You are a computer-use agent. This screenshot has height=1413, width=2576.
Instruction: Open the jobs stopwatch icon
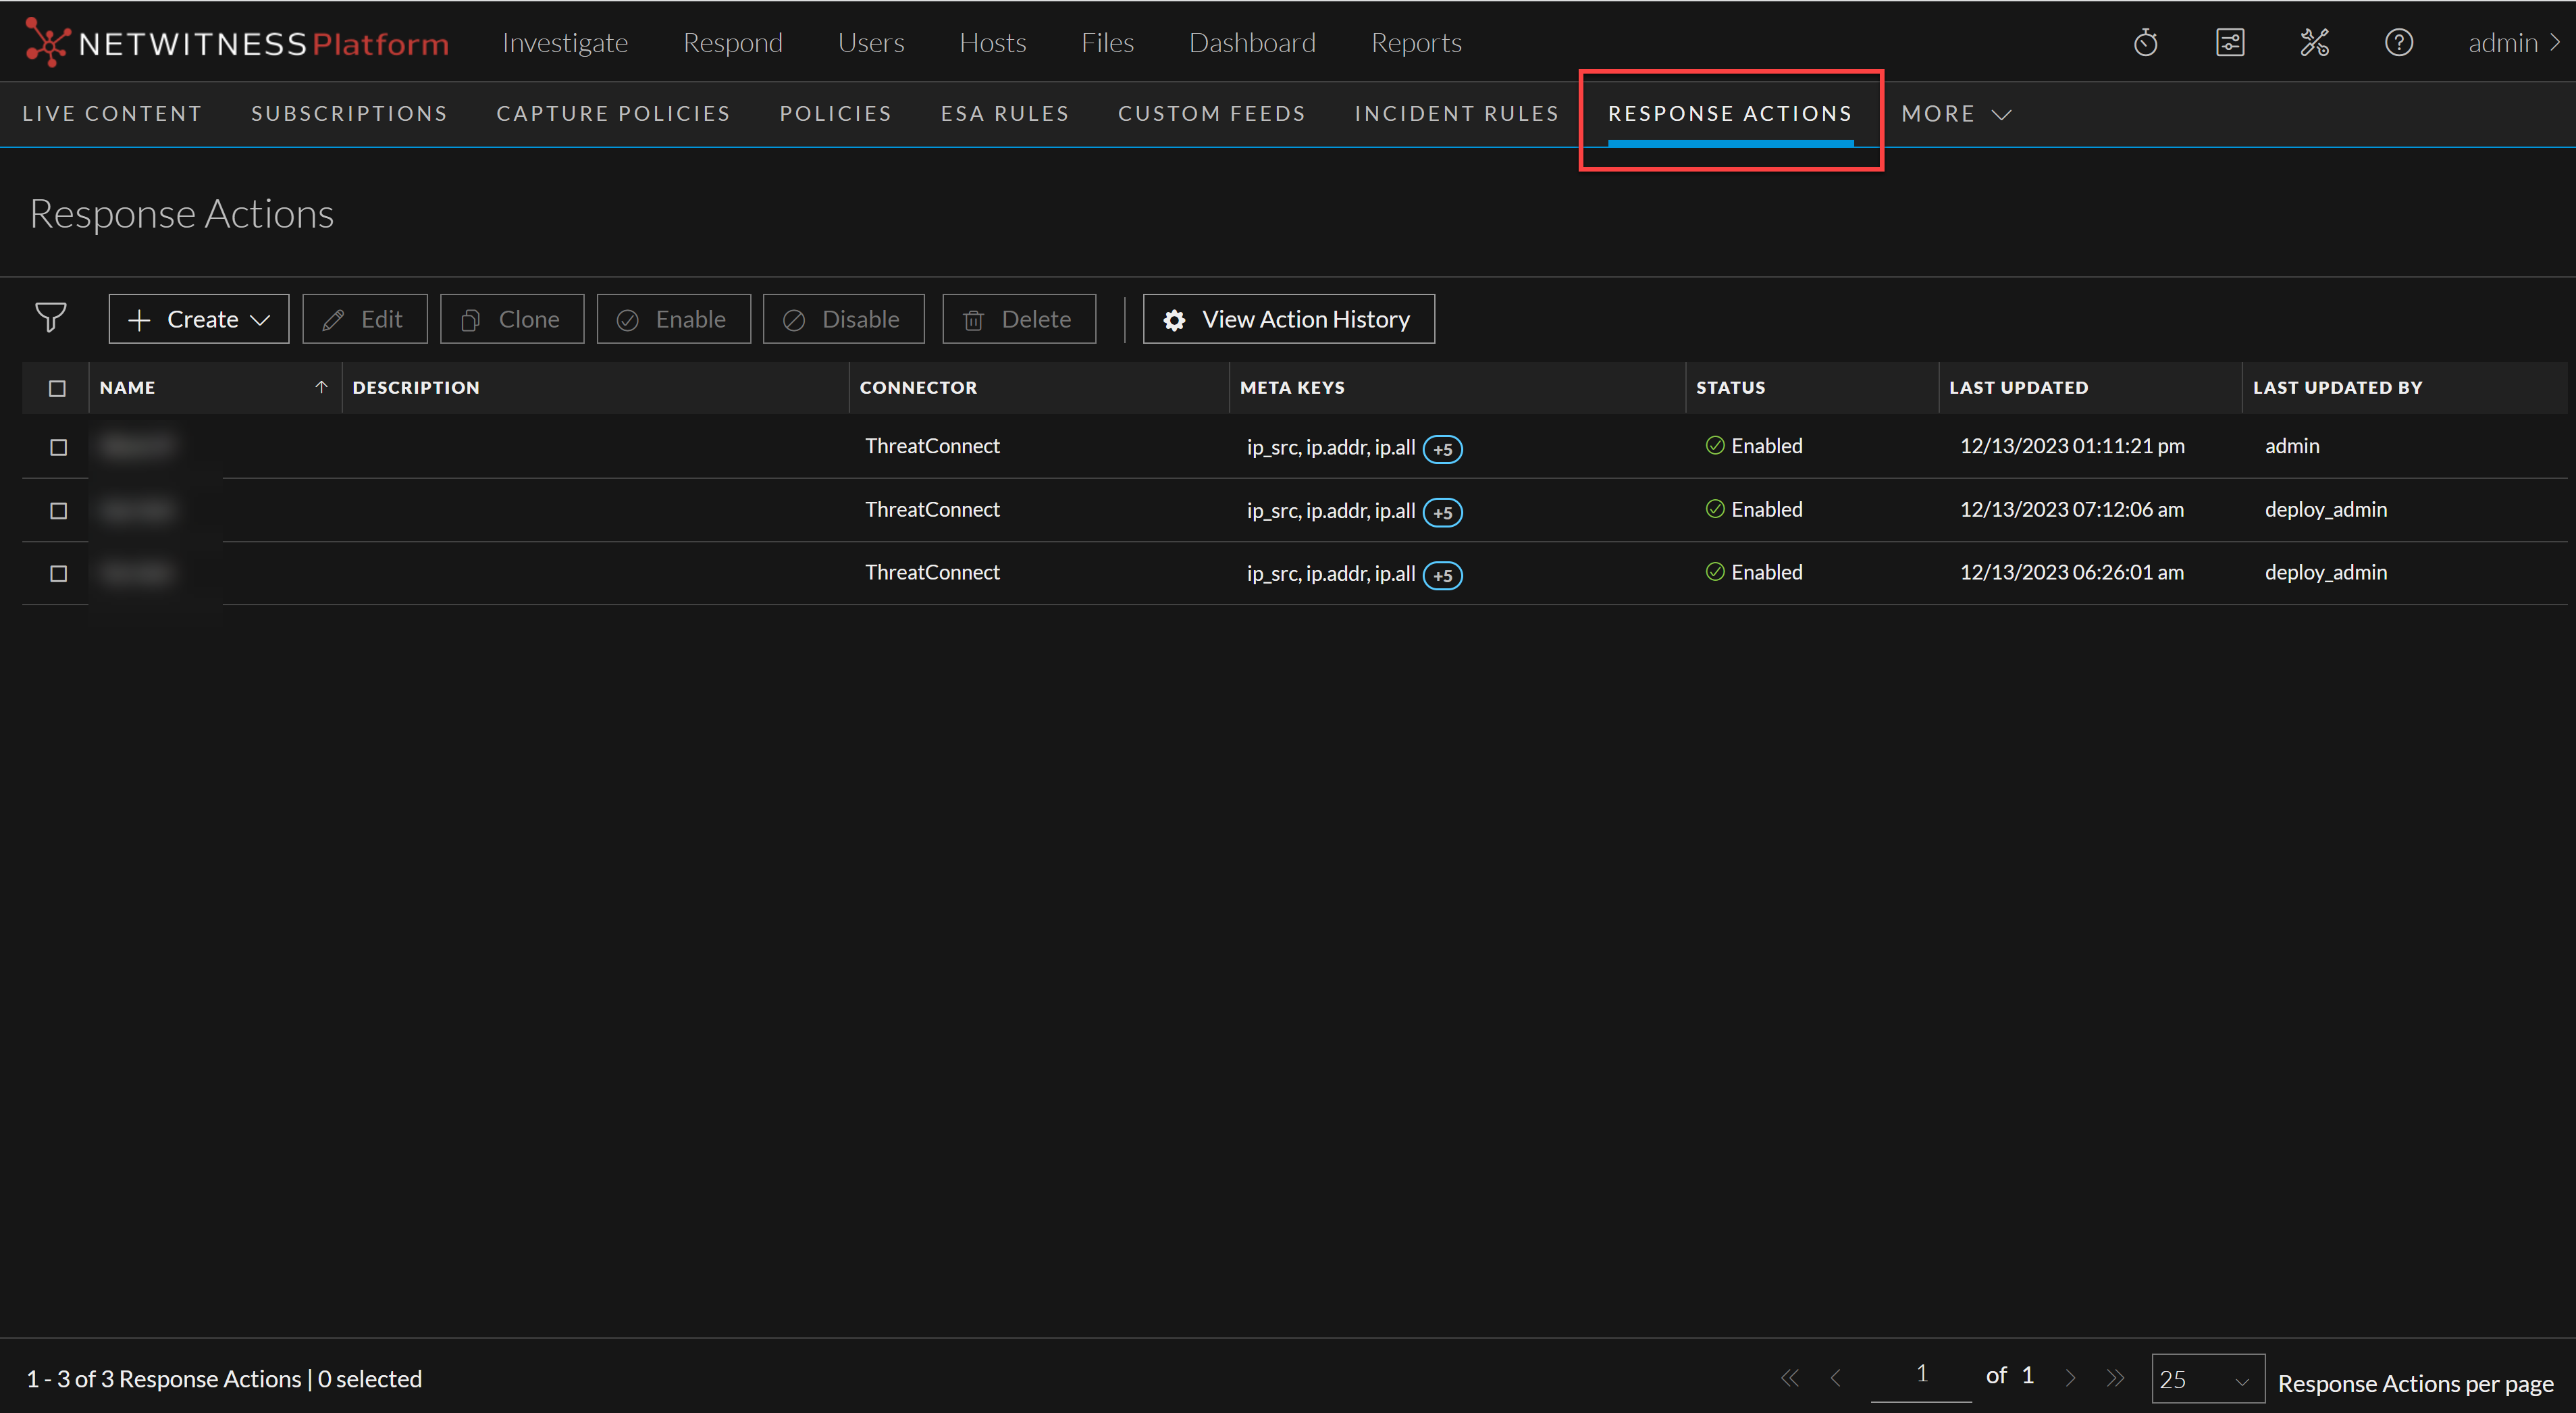pyautogui.click(x=2145, y=43)
